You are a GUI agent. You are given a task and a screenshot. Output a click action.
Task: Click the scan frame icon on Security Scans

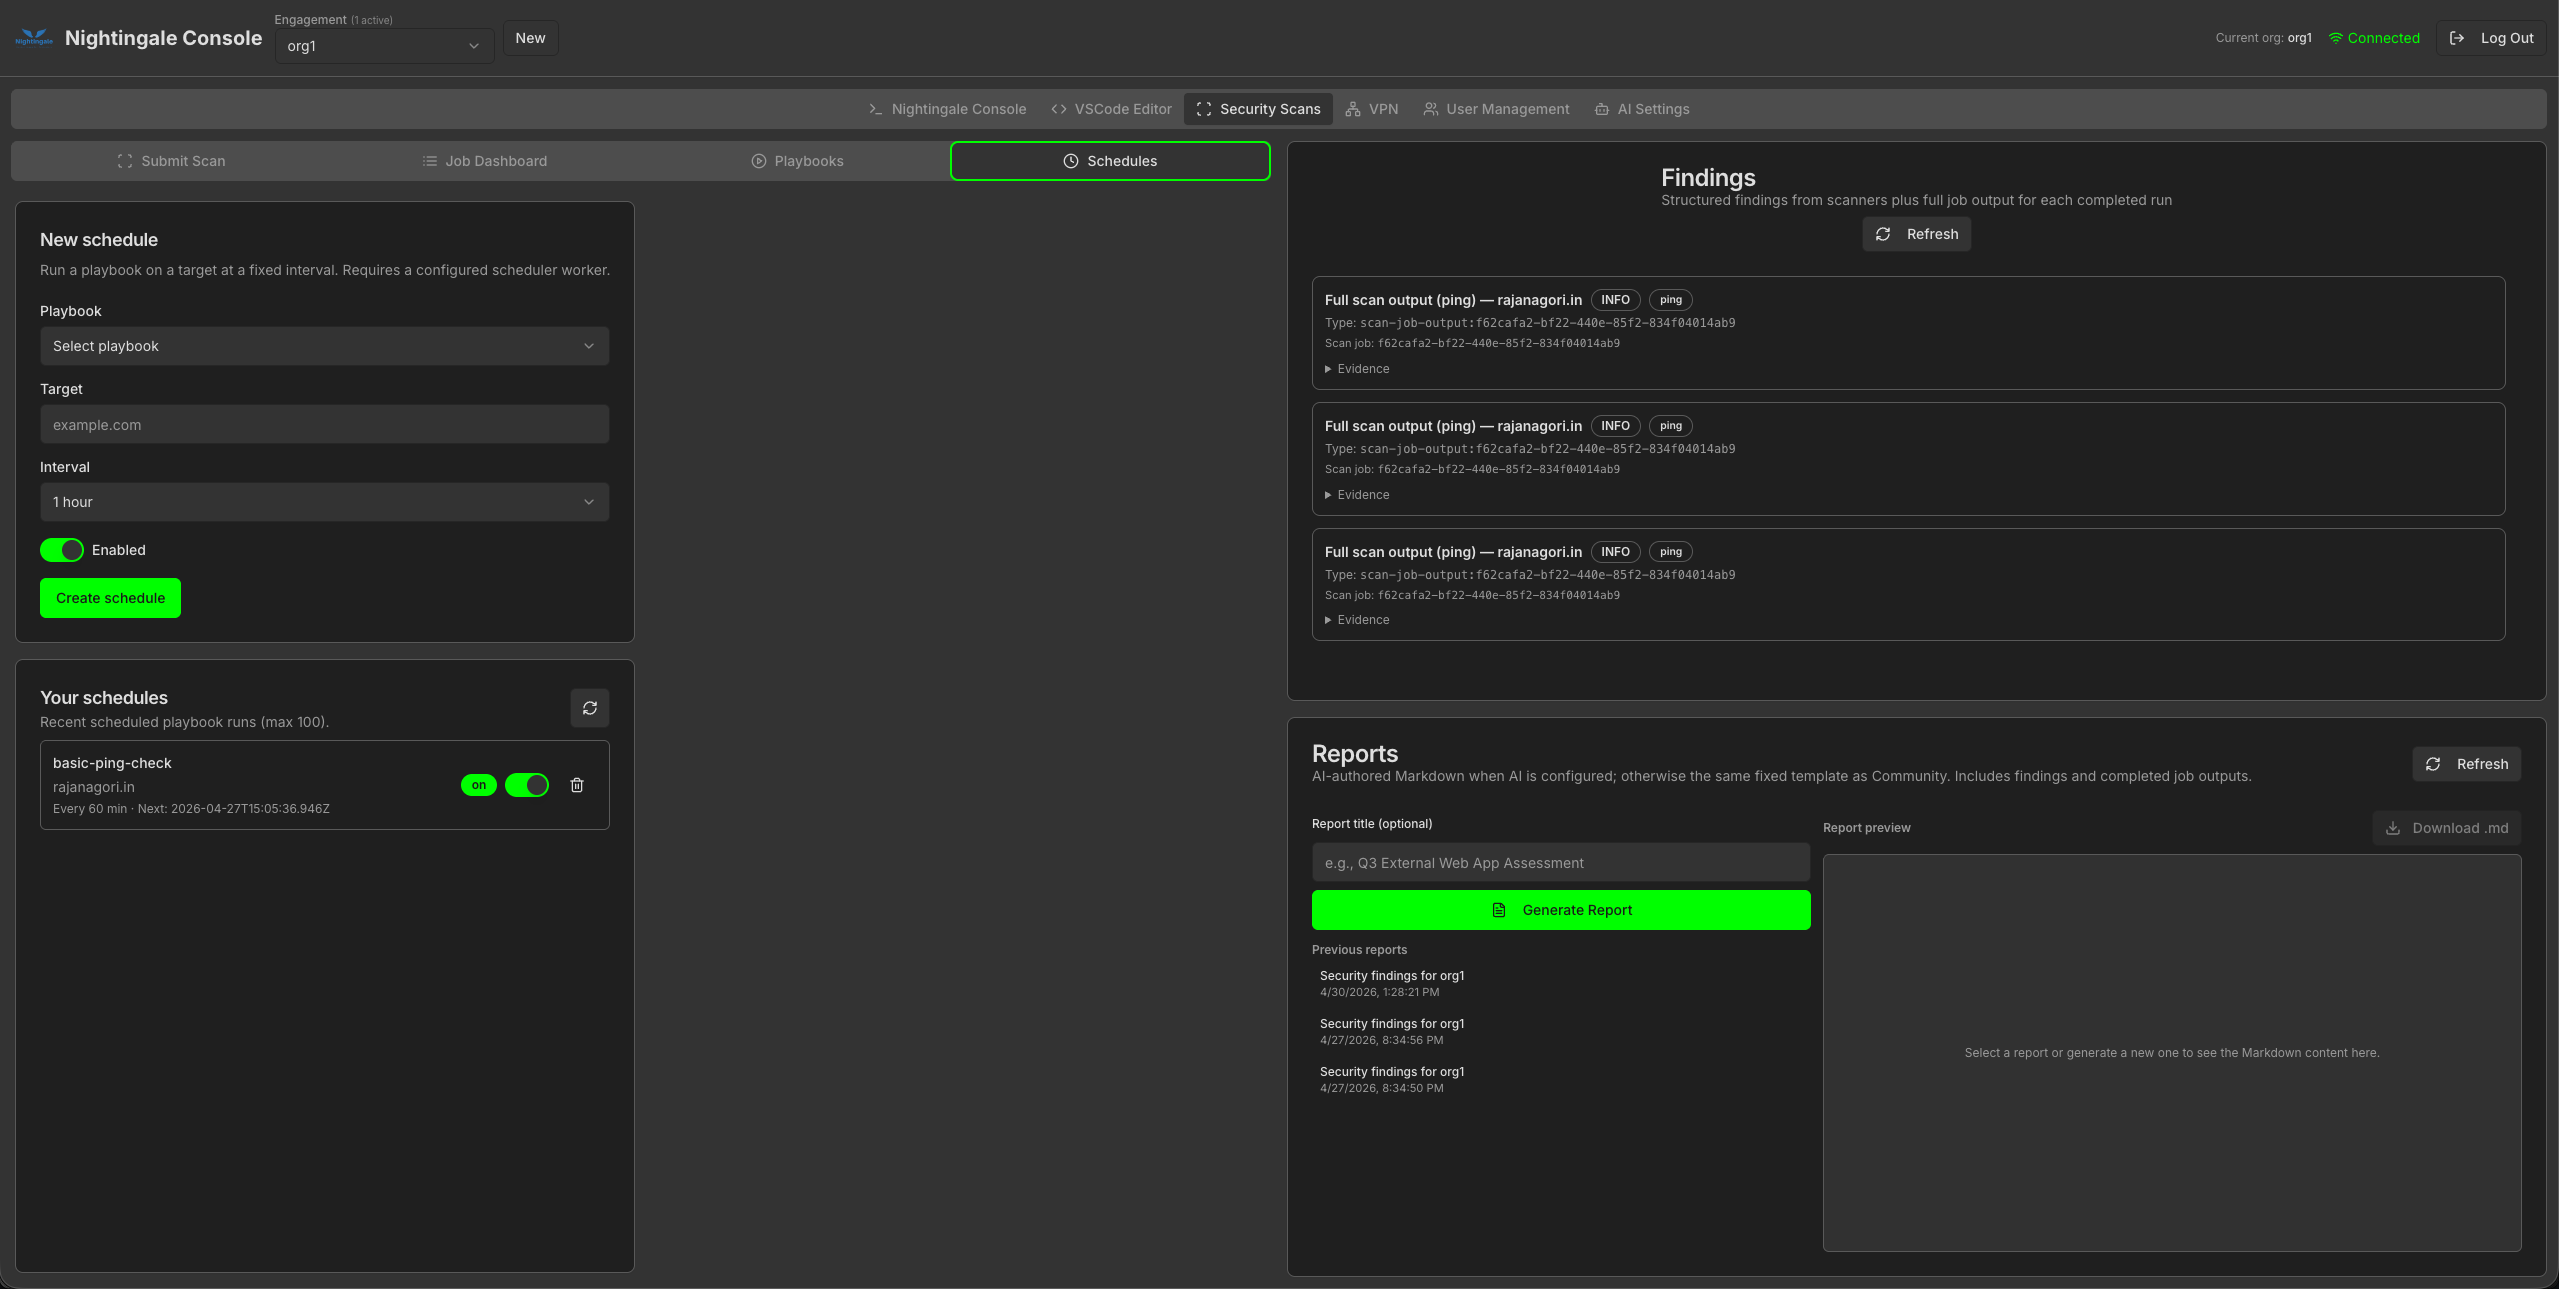[1203, 109]
